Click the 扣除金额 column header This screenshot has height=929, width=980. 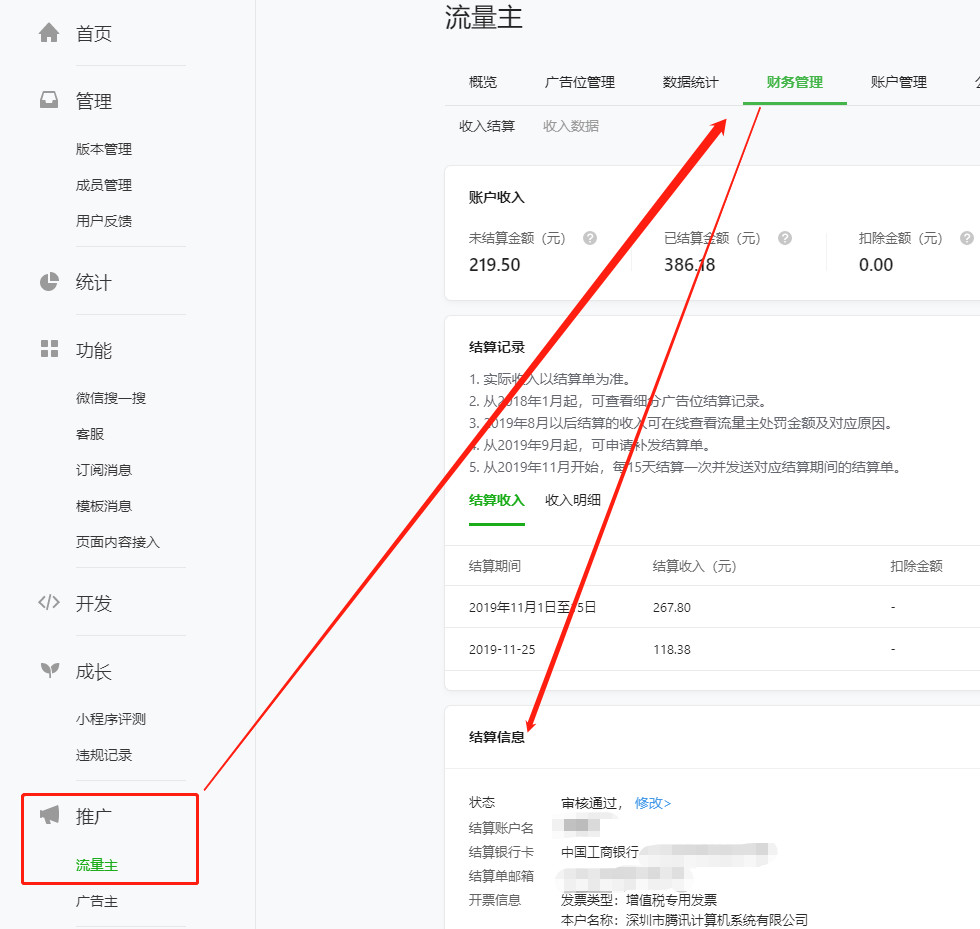coord(916,566)
